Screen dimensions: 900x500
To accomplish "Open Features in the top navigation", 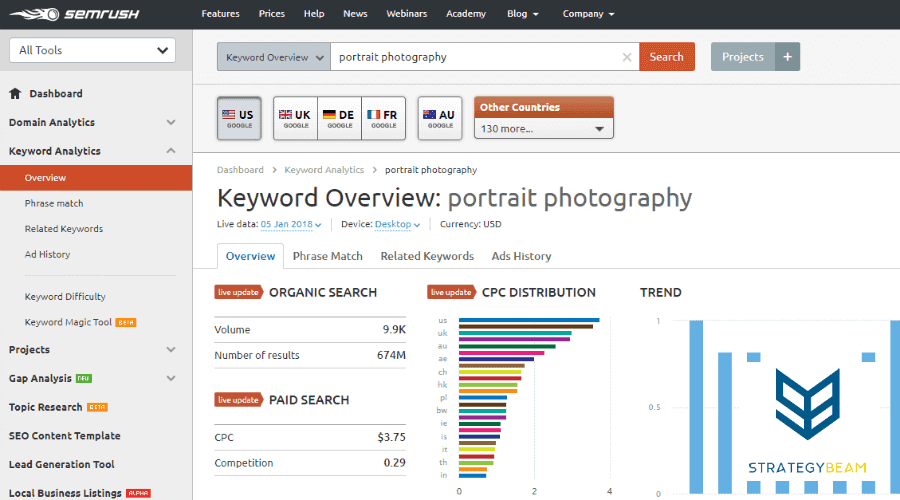I will 220,14.
